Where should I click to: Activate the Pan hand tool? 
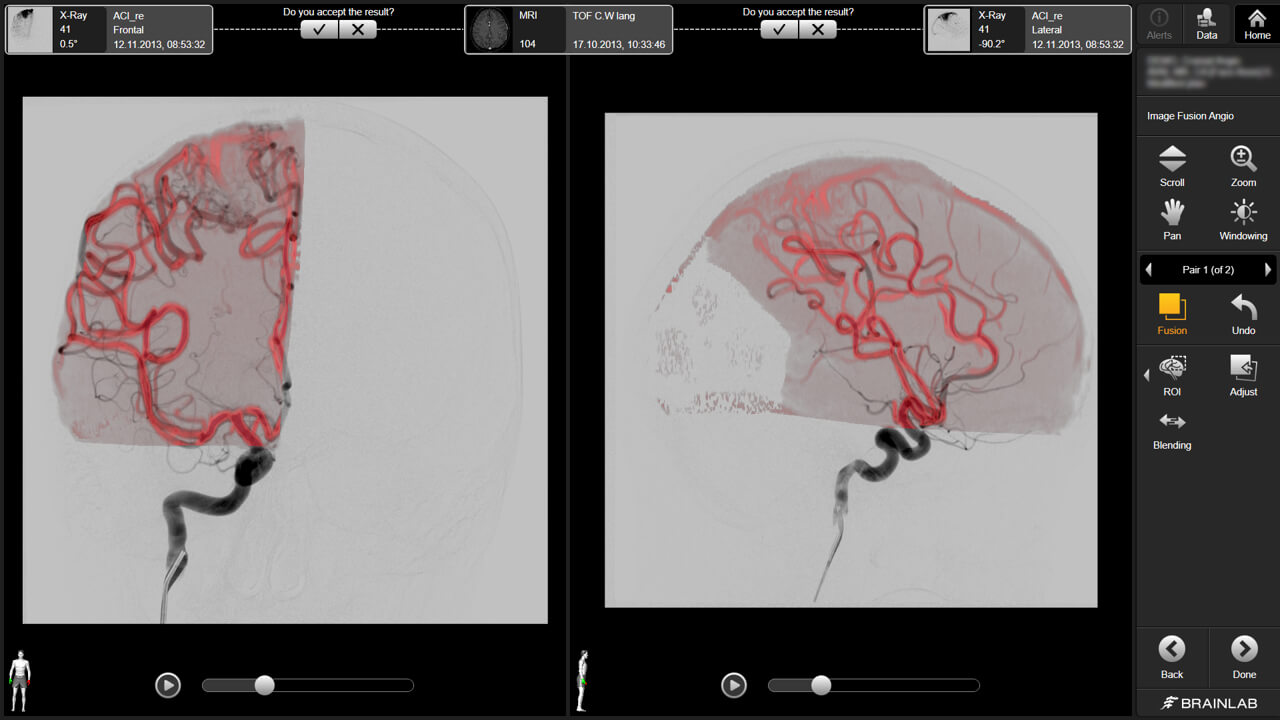(x=1172, y=219)
